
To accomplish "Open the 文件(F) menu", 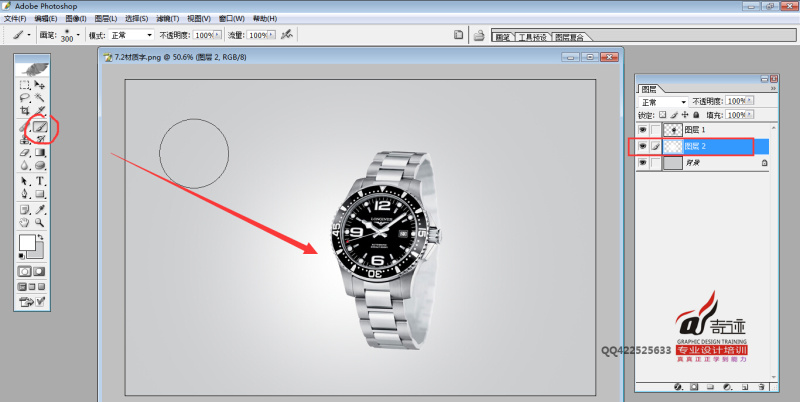I will coord(15,18).
